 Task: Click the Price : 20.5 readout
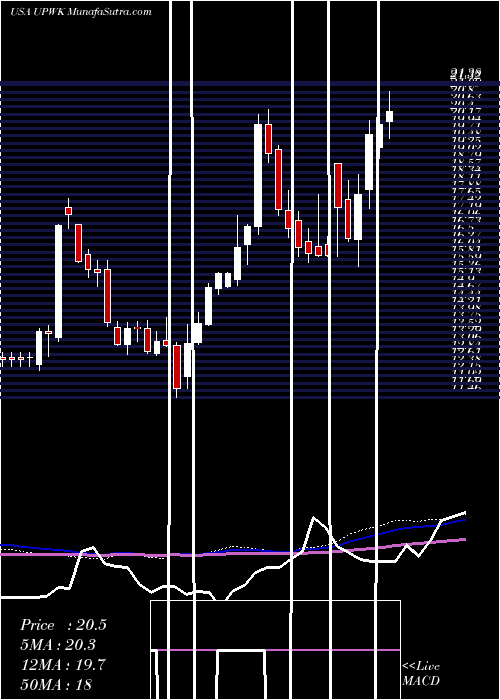(63, 625)
